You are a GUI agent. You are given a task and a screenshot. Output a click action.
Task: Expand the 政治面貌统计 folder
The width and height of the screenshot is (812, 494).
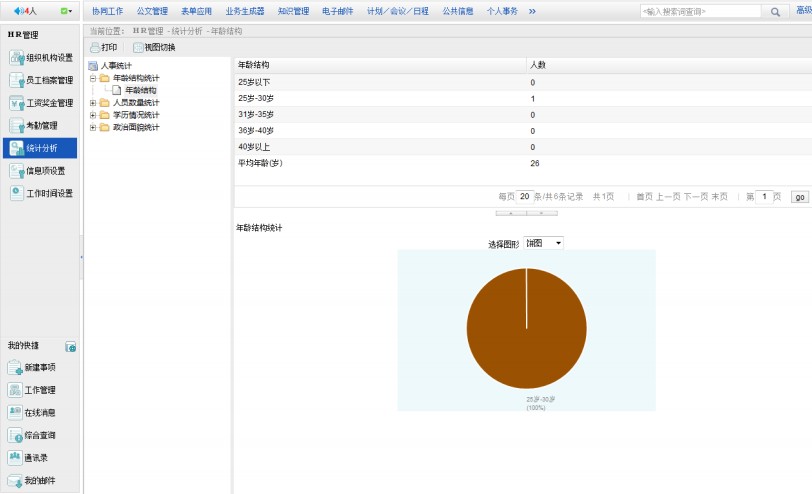point(93,127)
